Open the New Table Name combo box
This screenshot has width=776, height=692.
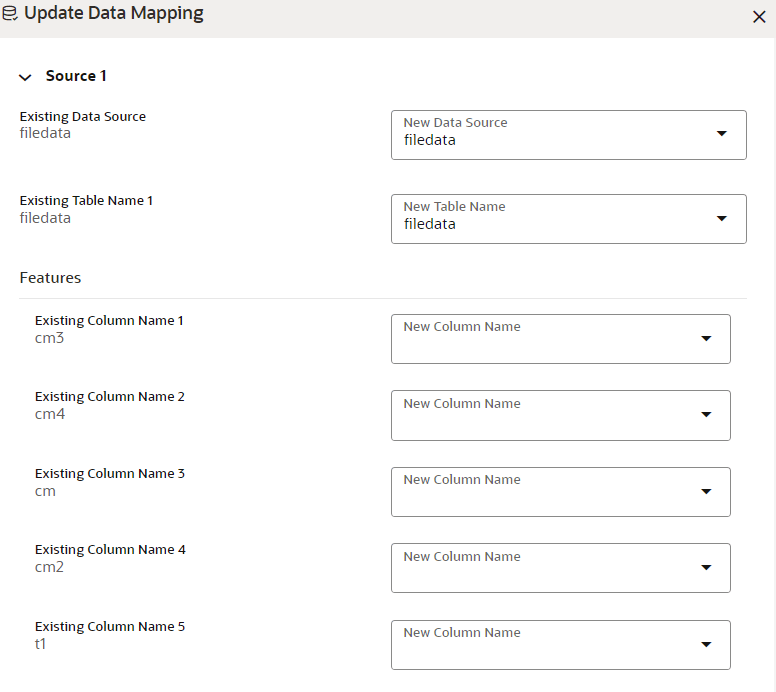(x=555, y=219)
